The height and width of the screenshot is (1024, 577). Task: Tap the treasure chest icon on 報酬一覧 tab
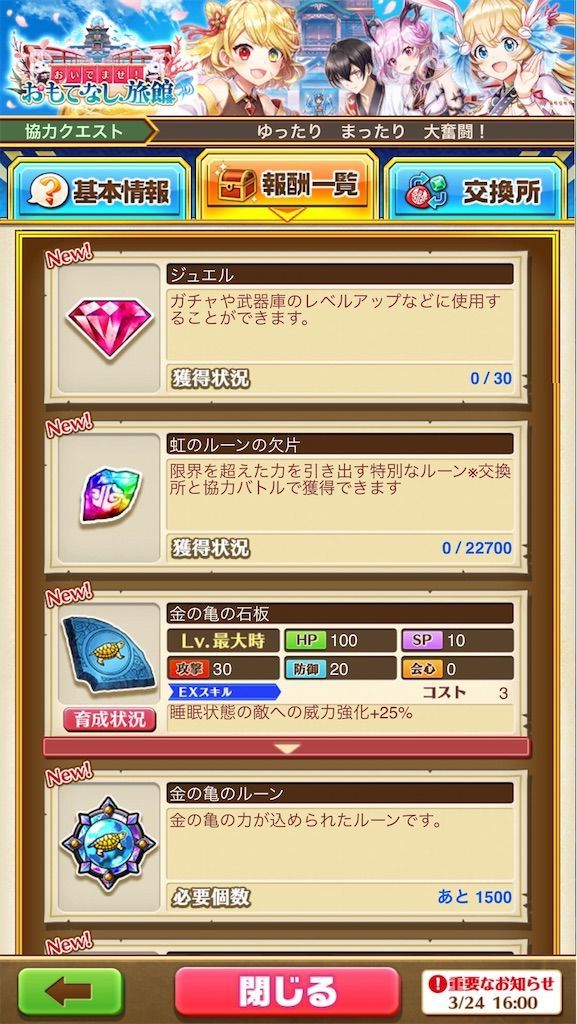pos(236,186)
